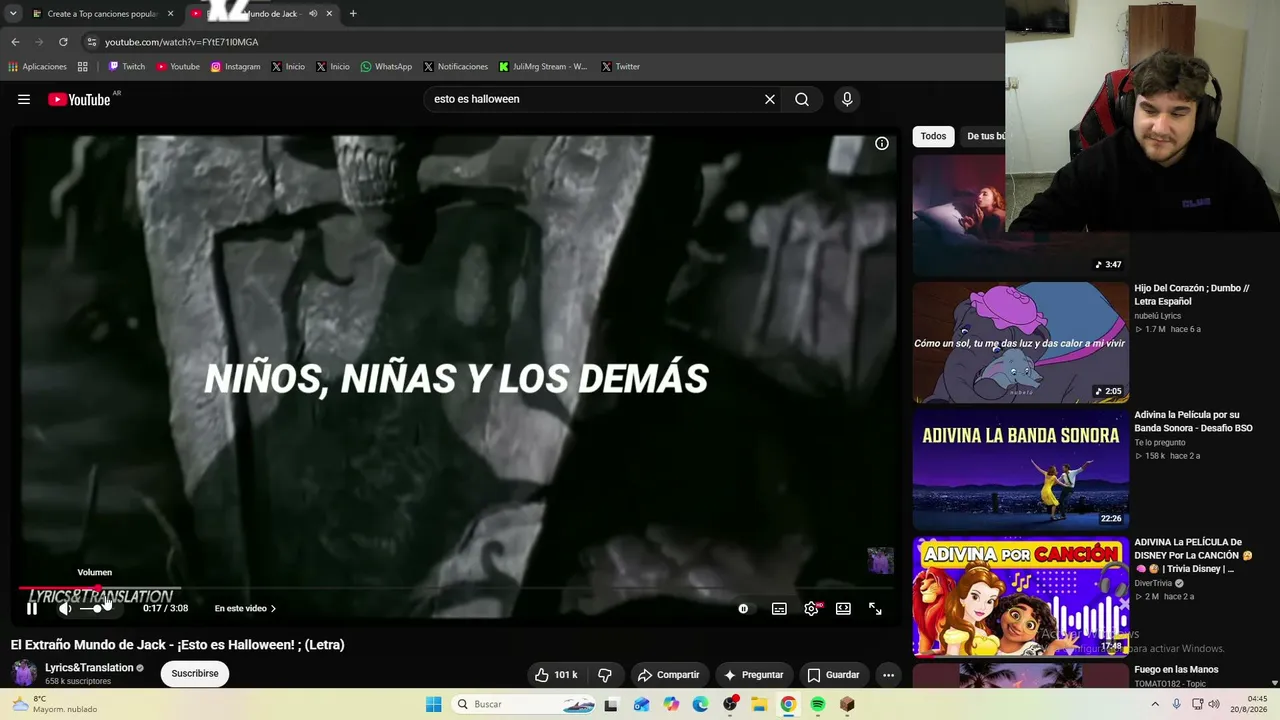This screenshot has height=720, width=1280.
Task: Open the Aplicaciones bookmark
Action: (x=38, y=67)
